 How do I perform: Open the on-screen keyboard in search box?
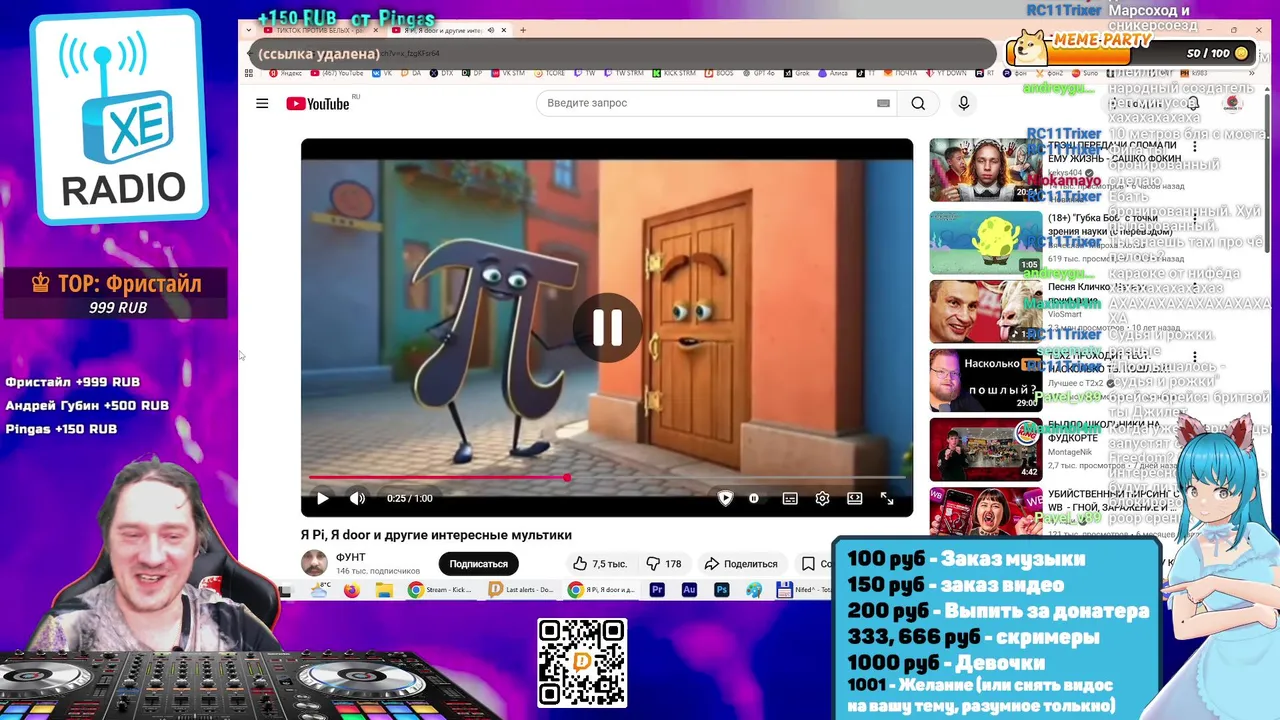pyautogui.click(x=883, y=103)
